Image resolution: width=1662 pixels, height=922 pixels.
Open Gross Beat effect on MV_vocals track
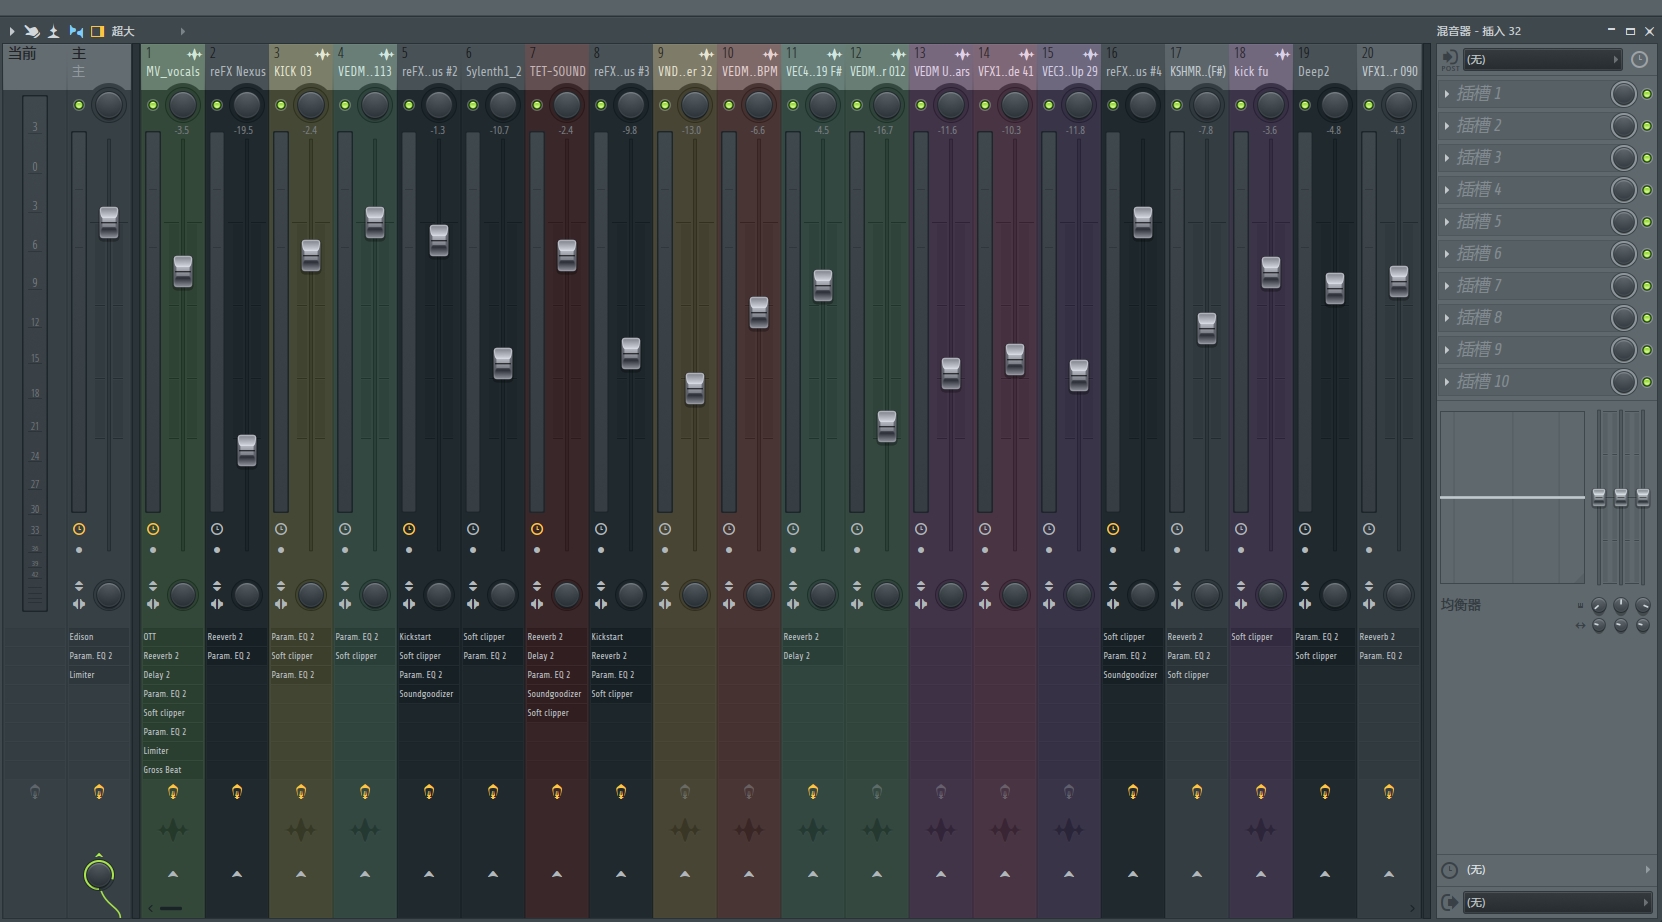coord(173,770)
